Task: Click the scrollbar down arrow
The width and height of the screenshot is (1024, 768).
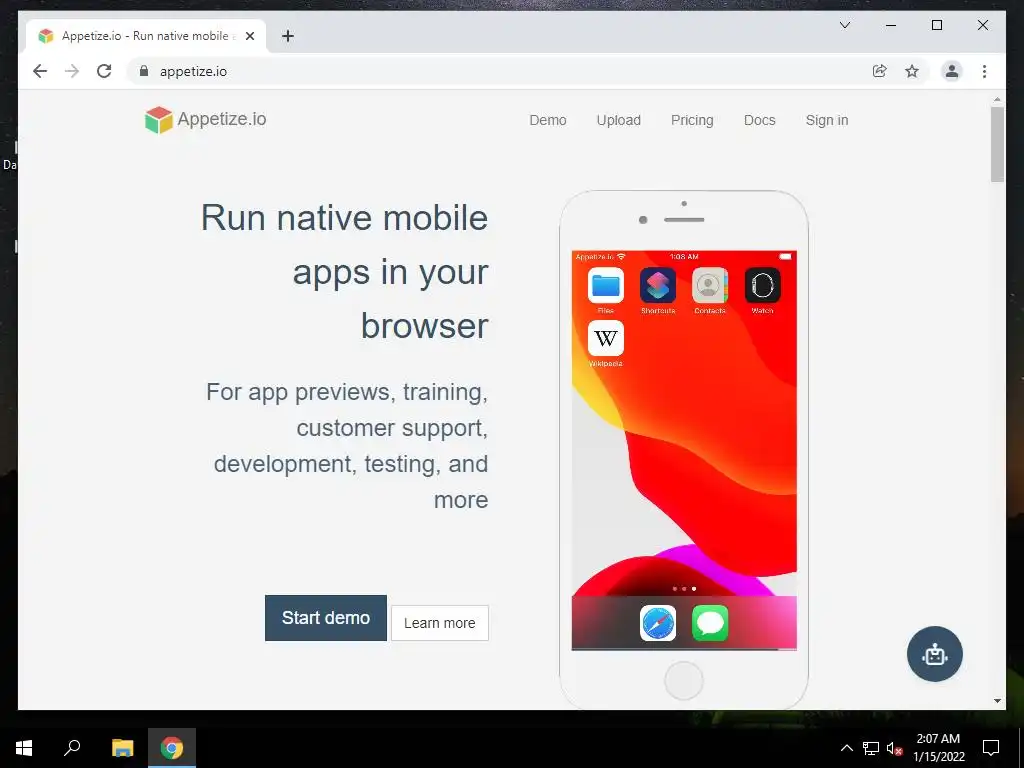Action: [997, 701]
